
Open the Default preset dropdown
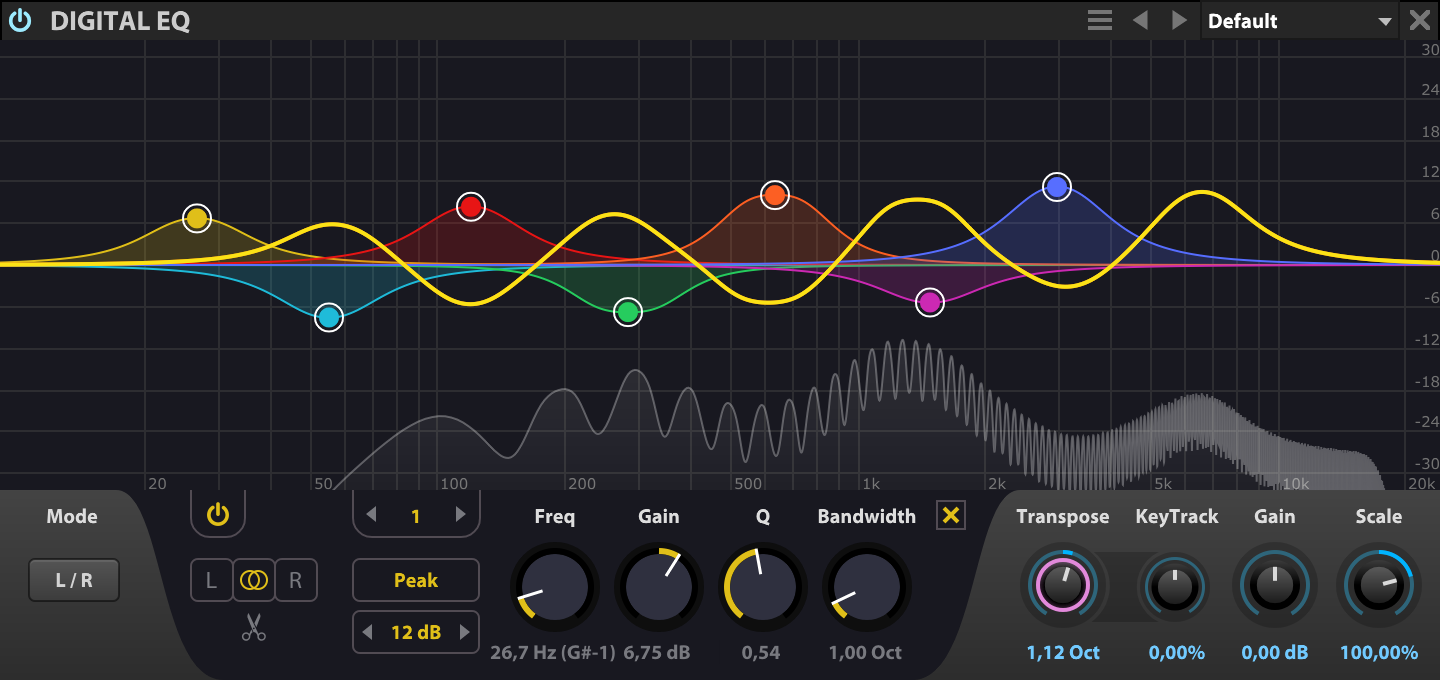click(x=1299, y=21)
